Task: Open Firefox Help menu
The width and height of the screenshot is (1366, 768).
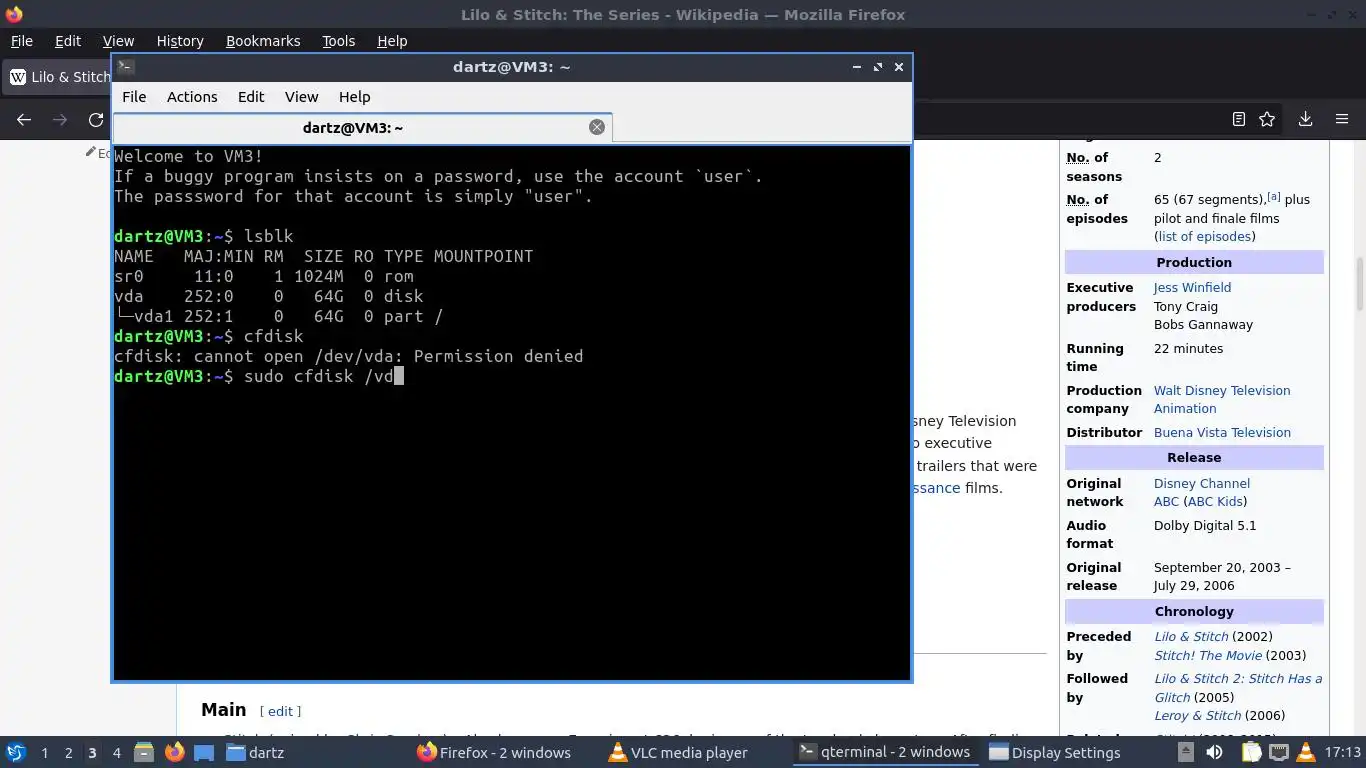Action: [392, 41]
